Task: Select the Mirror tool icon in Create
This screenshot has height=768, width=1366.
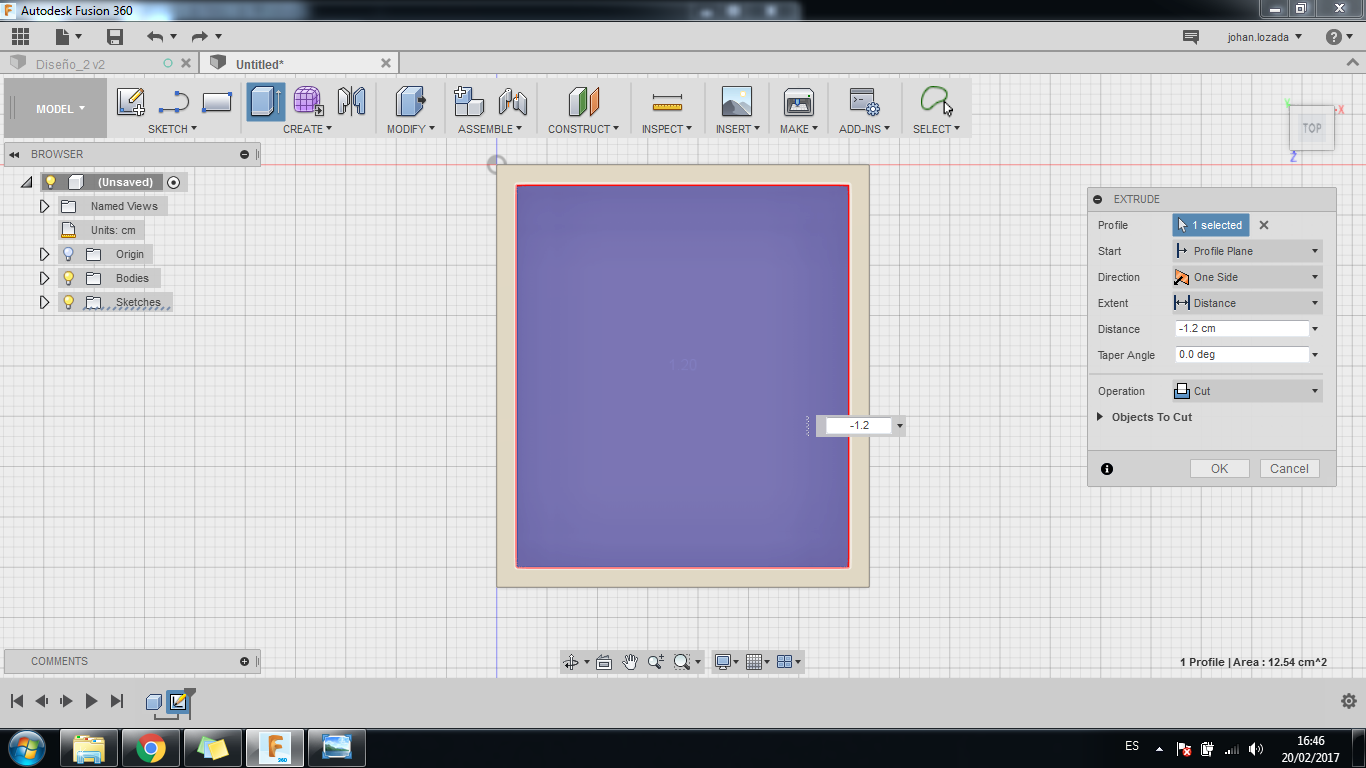Action: pyautogui.click(x=351, y=101)
